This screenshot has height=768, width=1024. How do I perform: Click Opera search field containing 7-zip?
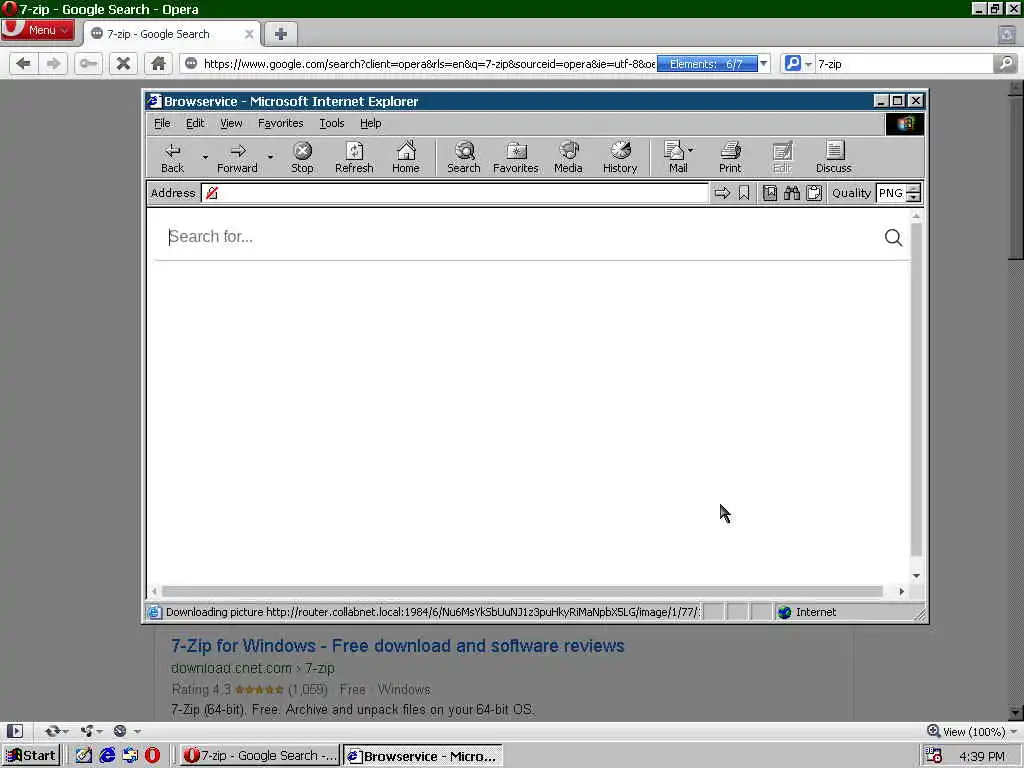pyautogui.click(x=904, y=63)
